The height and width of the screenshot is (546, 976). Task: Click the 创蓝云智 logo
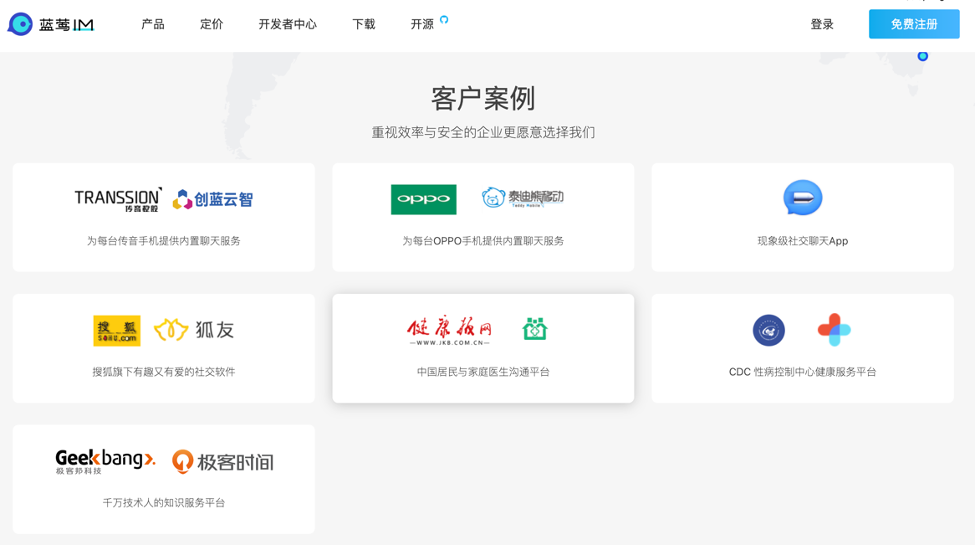tap(213, 199)
